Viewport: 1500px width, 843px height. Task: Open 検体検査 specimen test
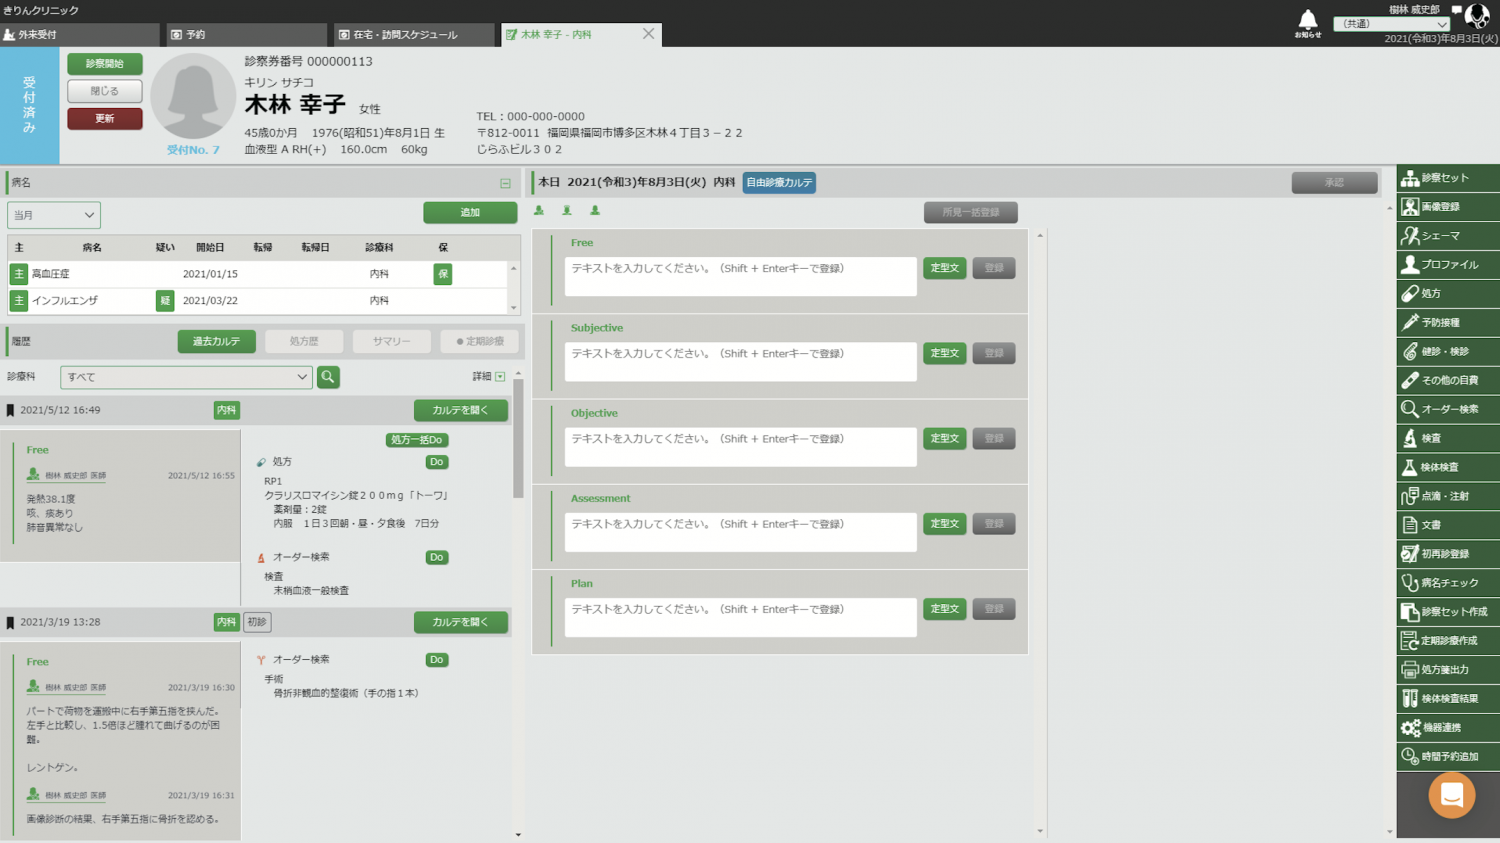1448,467
